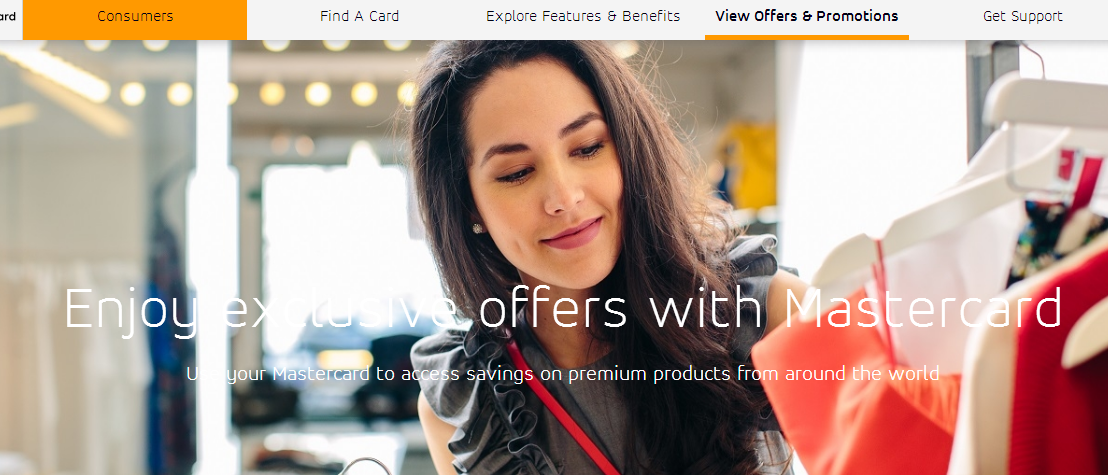Click the yellow garment in the background

tap(748, 164)
